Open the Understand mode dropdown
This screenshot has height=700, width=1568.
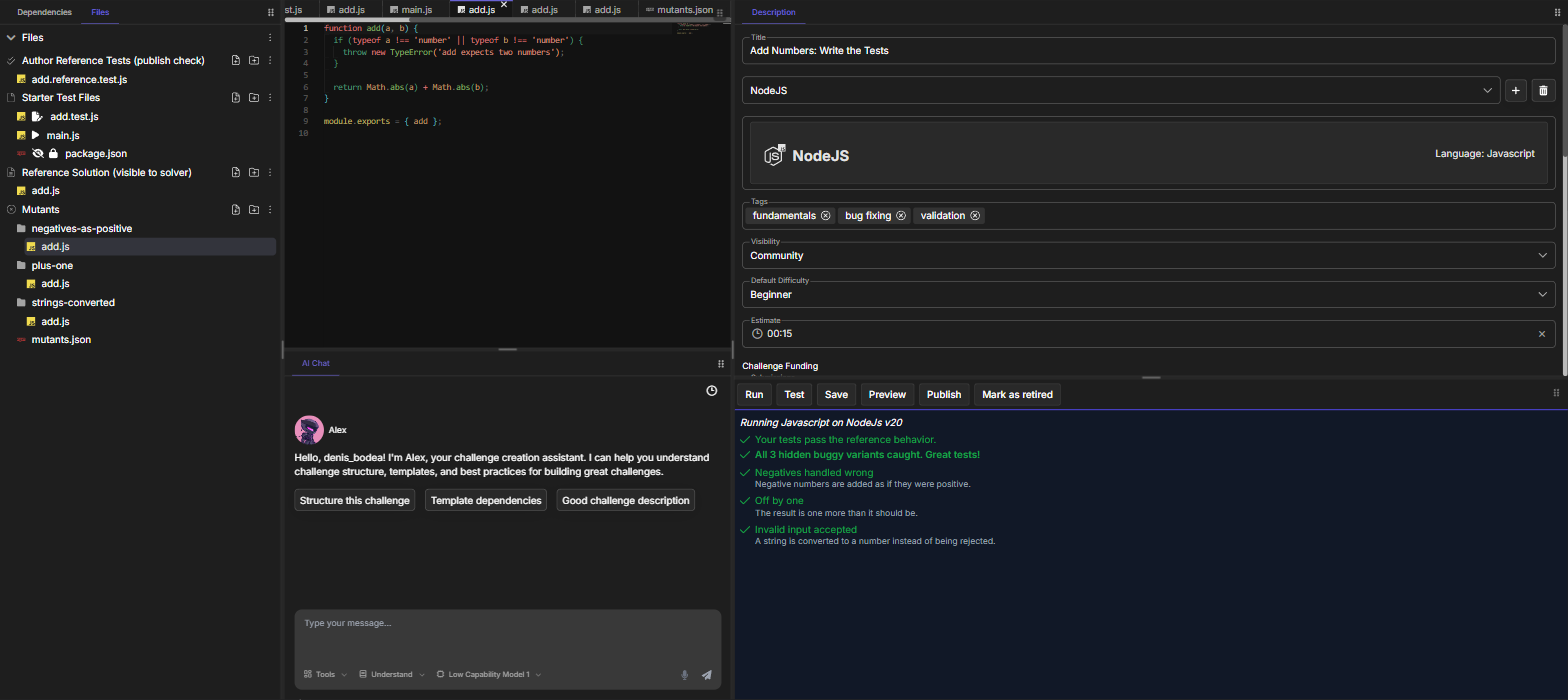[391, 675]
